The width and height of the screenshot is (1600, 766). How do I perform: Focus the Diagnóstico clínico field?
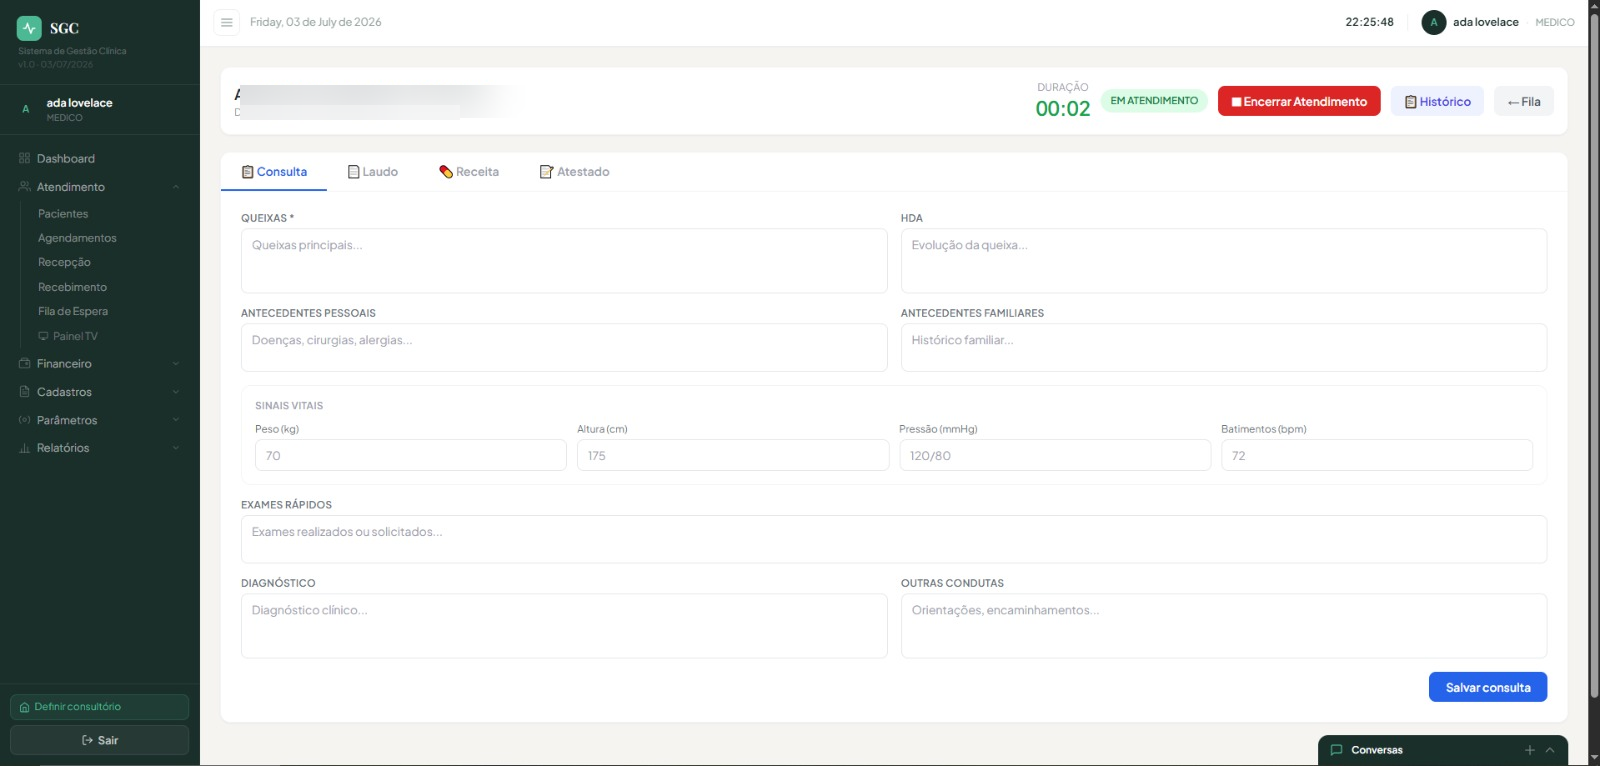(x=564, y=626)
